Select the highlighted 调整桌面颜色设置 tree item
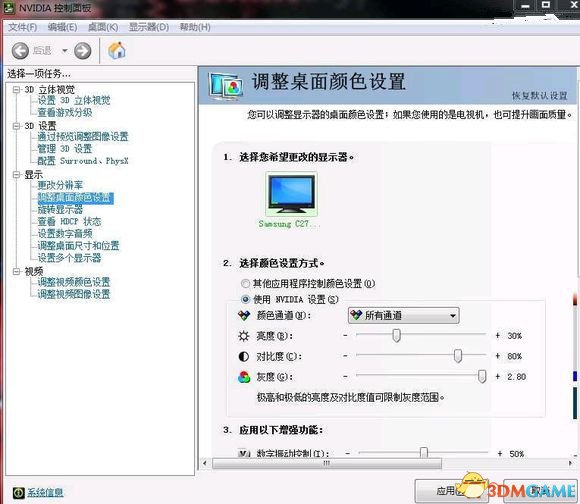Screen dimensions: 580x504 pos(75,197)
